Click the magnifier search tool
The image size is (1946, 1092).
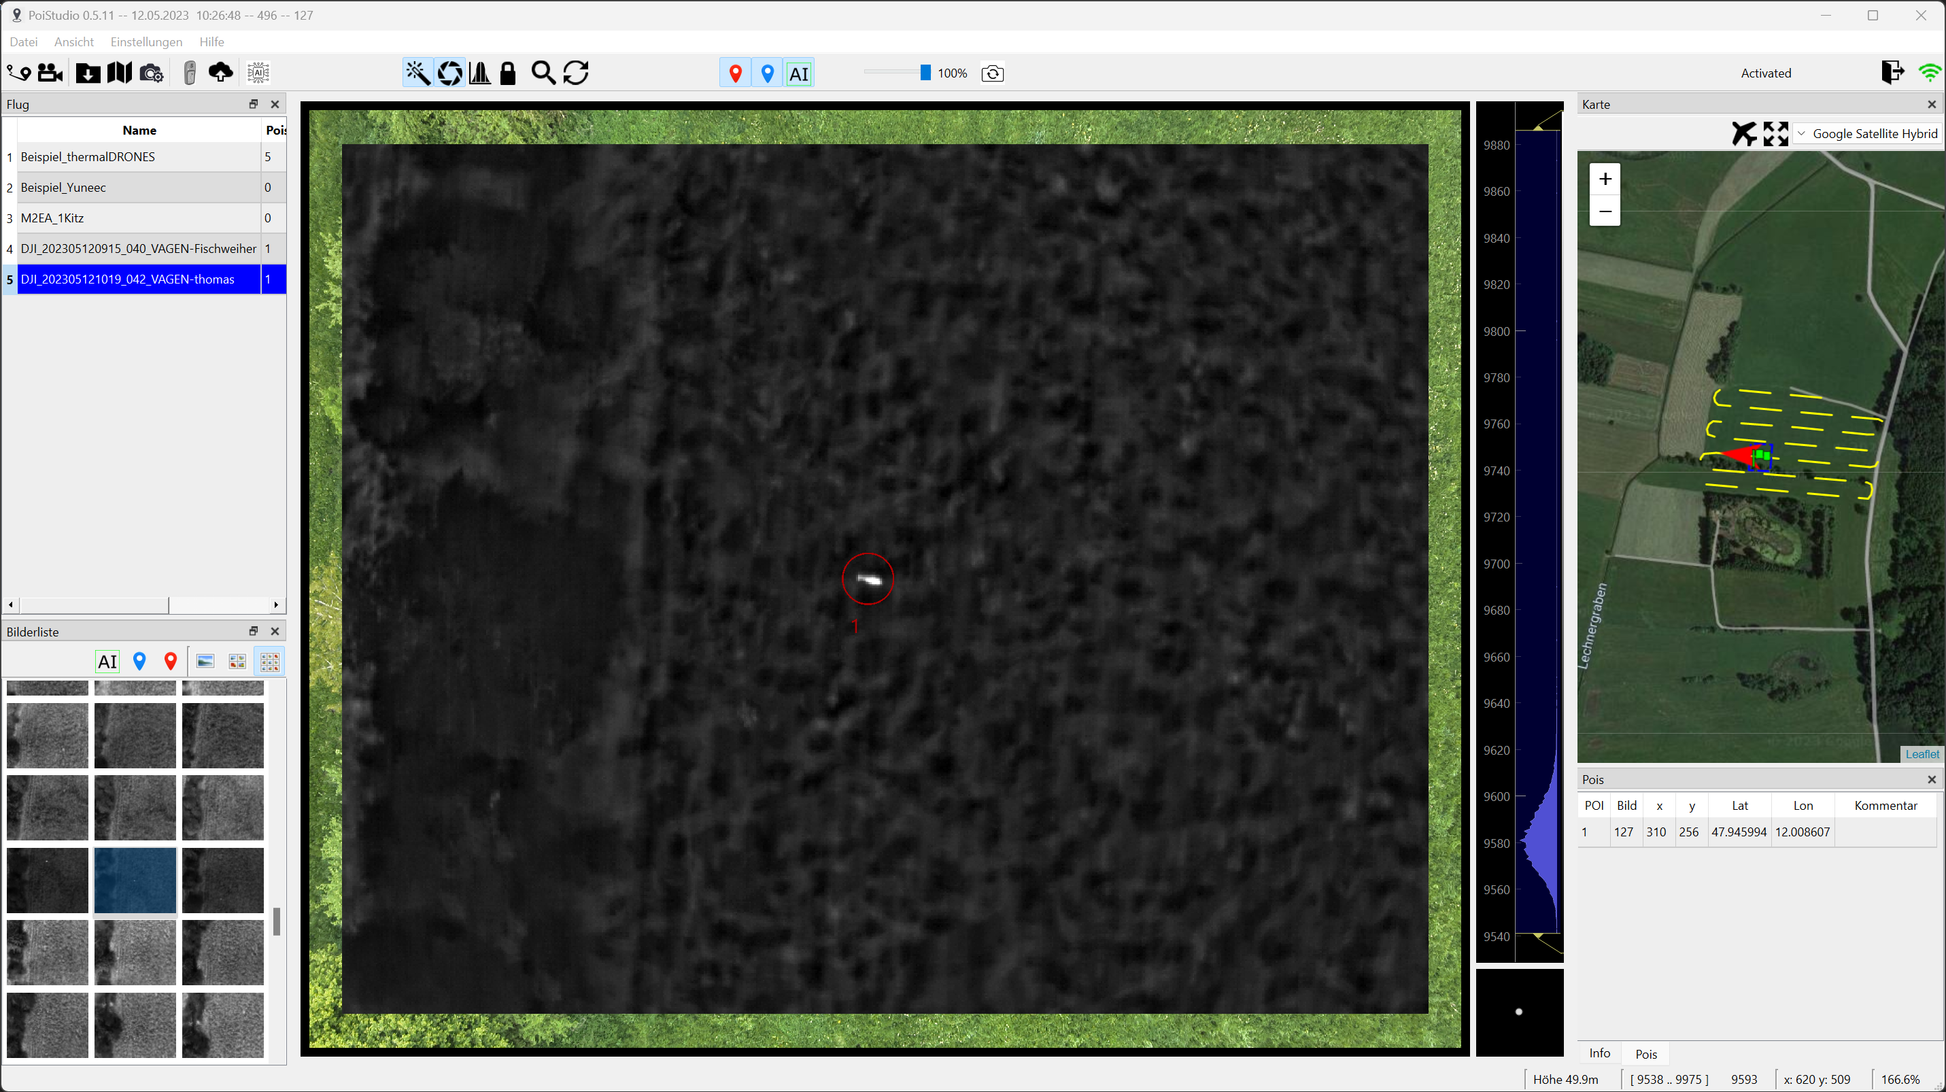point(543,73)
